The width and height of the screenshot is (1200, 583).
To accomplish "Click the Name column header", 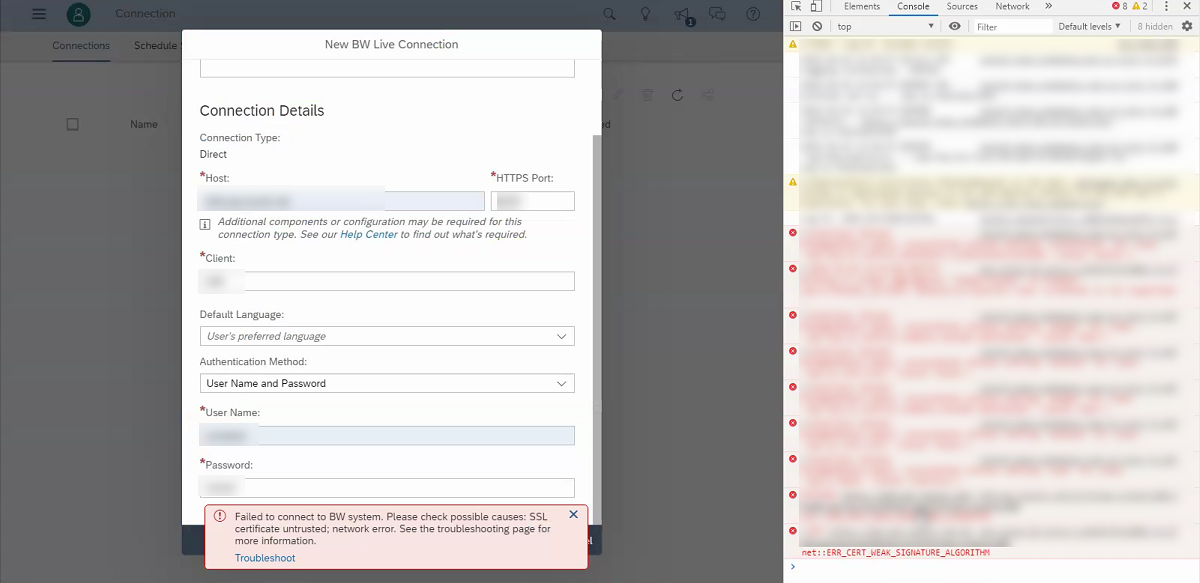I will coord(144,124).
